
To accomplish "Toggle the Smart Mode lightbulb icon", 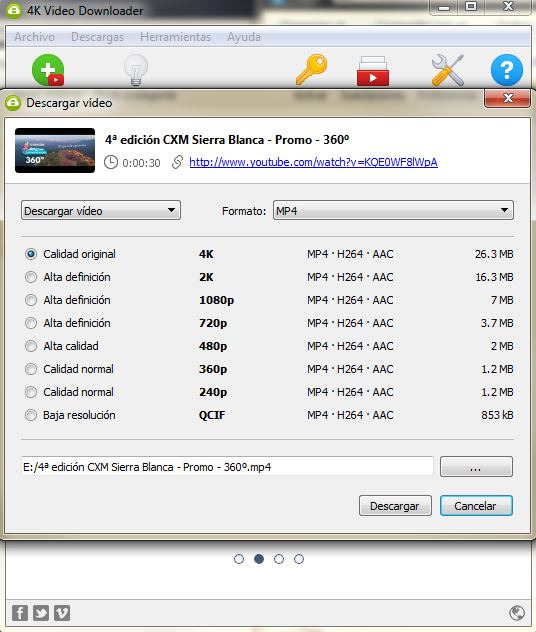I will (x=136, y=70).
